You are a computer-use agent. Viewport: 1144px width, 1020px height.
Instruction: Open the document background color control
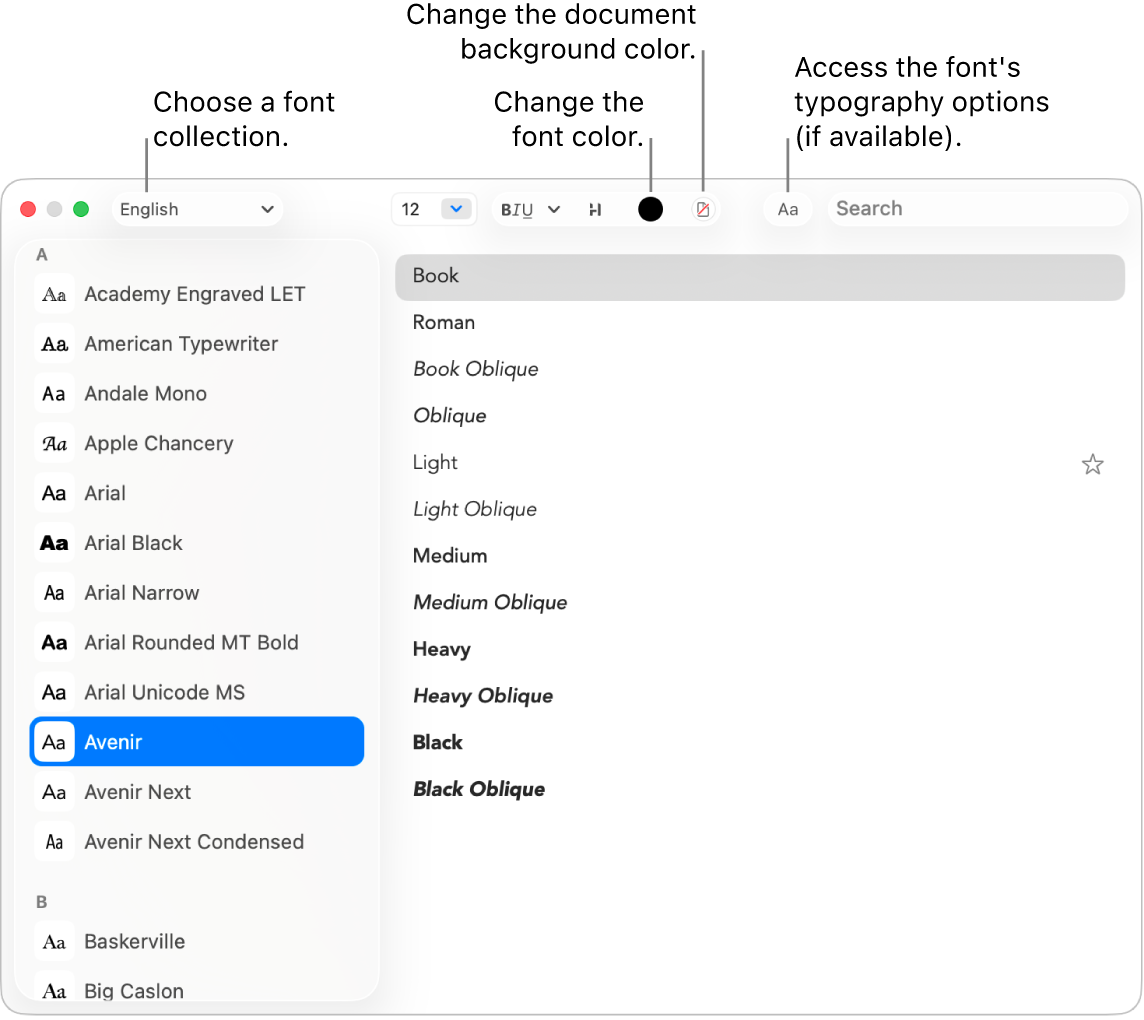(x=704, y=209)
